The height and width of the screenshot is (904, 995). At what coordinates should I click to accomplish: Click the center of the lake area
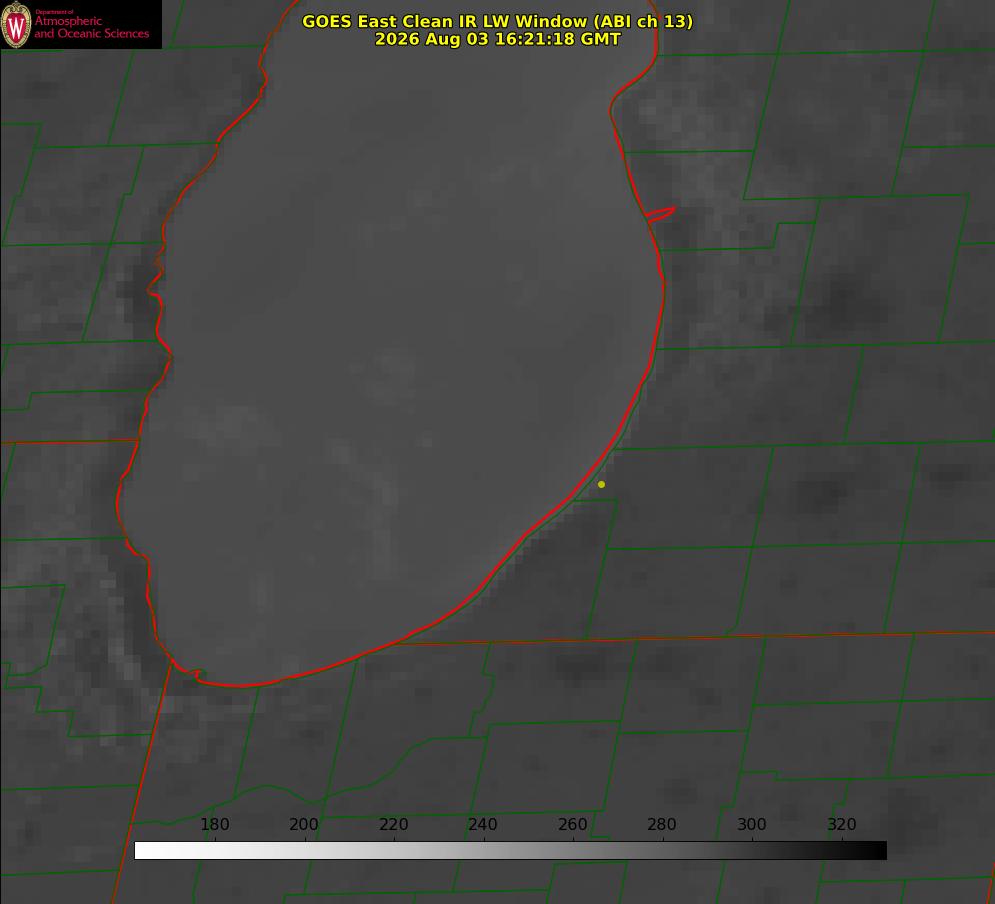point(393,355)
